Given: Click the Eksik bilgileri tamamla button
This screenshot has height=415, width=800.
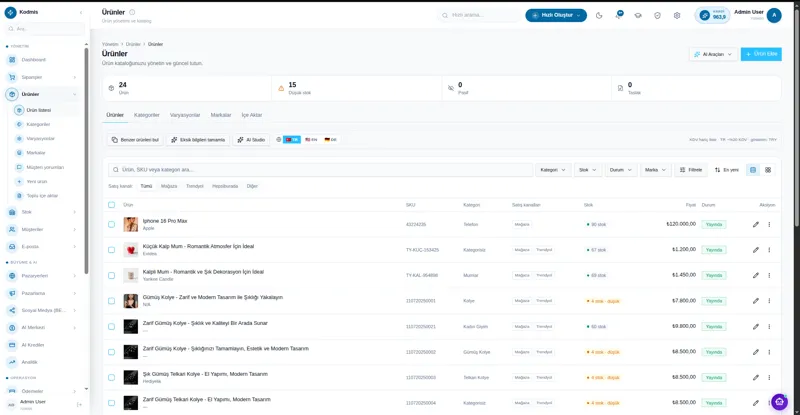Looking at the screenshot, I should tap(198, 140).
